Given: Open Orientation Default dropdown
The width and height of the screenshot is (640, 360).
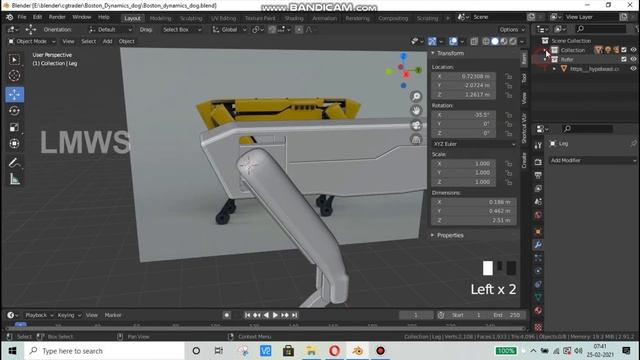Looking at the screenshot, I should (110, 29).
